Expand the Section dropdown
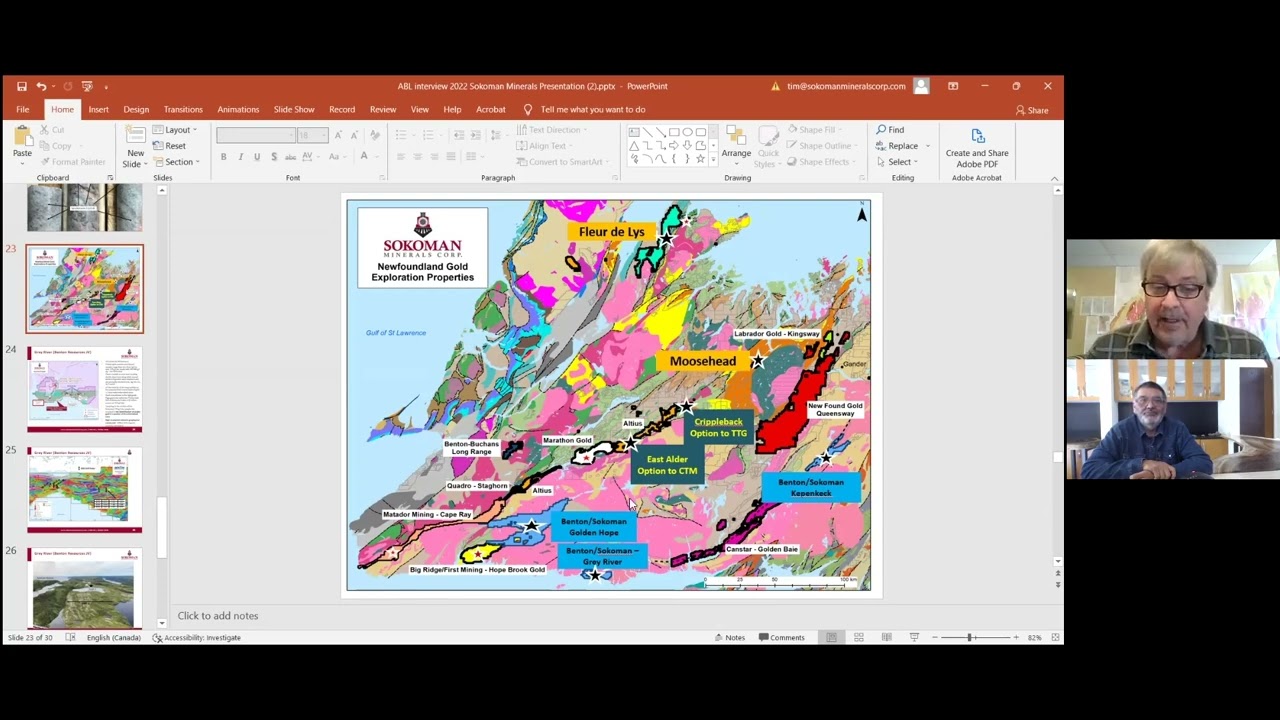The width and height of the screenshot is (1280, 720). click(176, 162)
